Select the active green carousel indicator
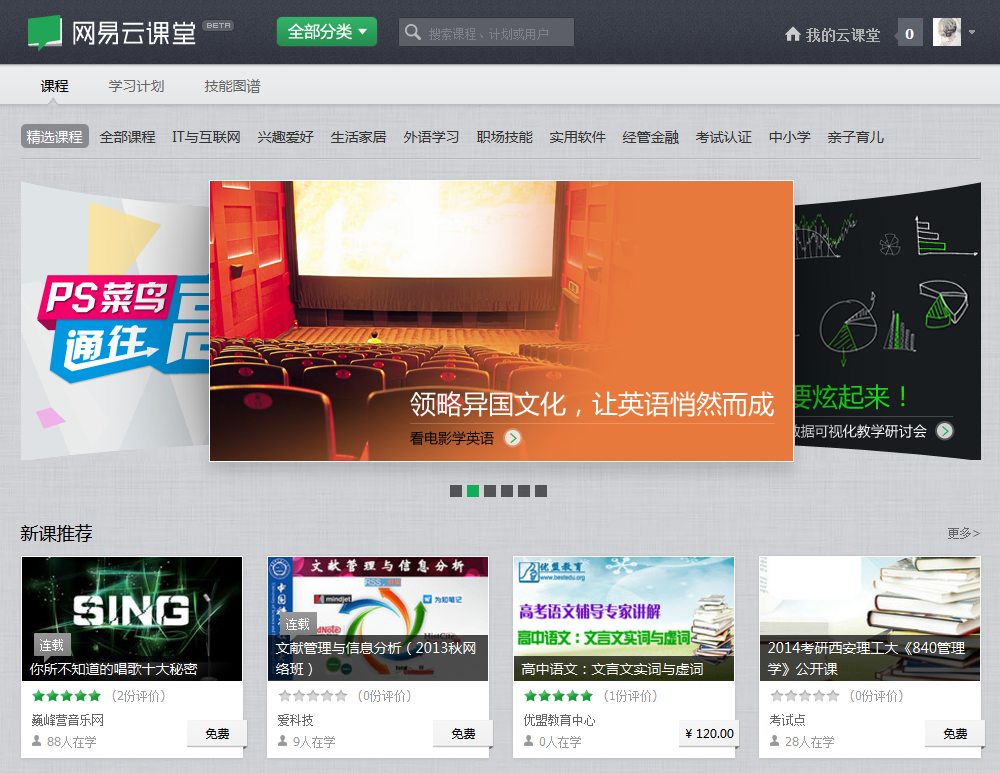The width and height of the screenshot is (1000, 773). [473, 490]
